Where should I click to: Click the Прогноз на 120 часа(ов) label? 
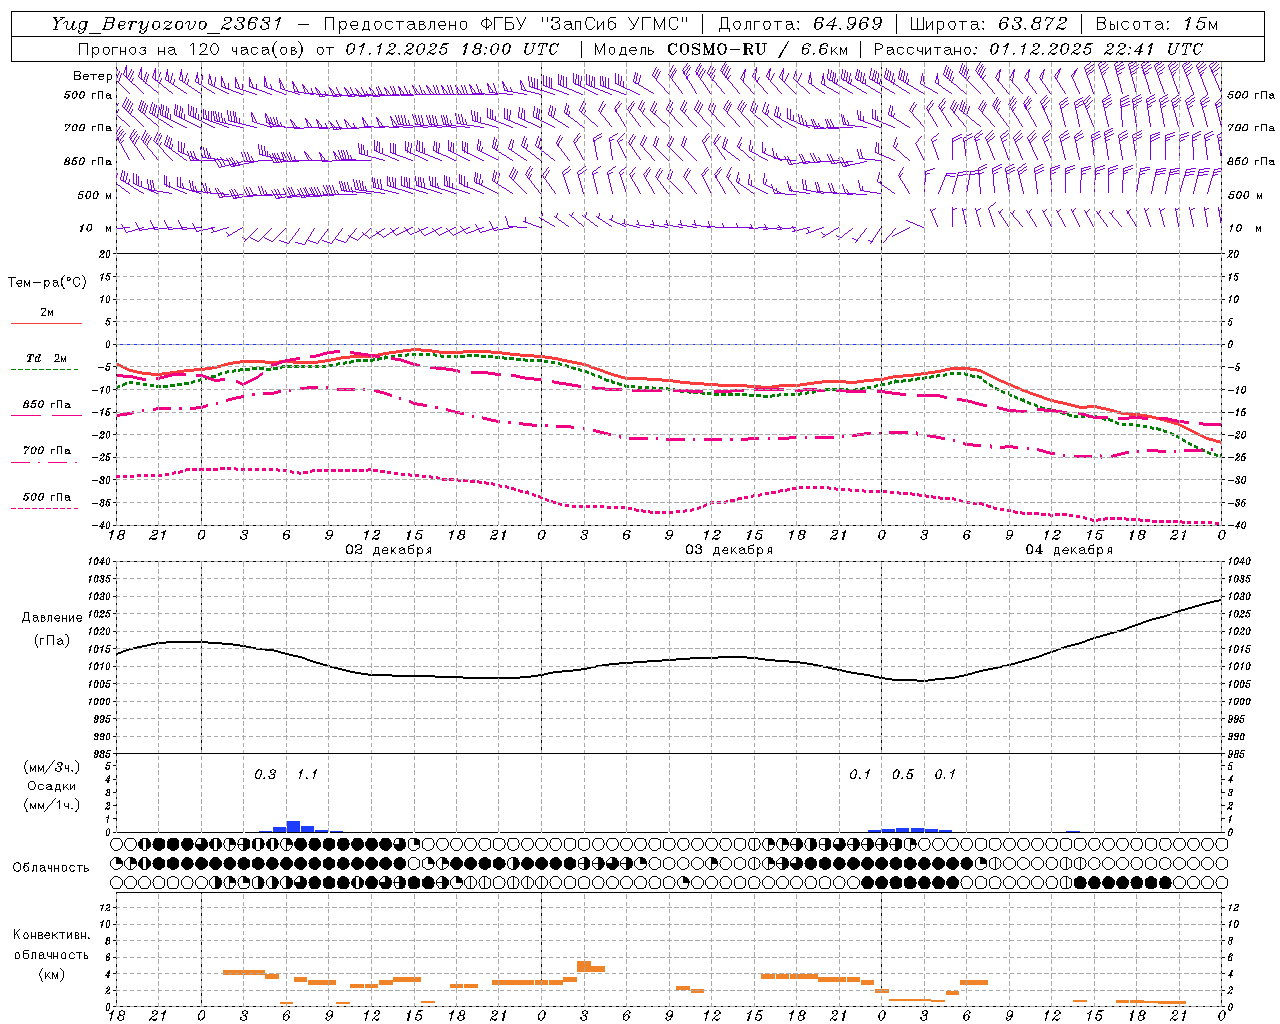pos(193,48)
